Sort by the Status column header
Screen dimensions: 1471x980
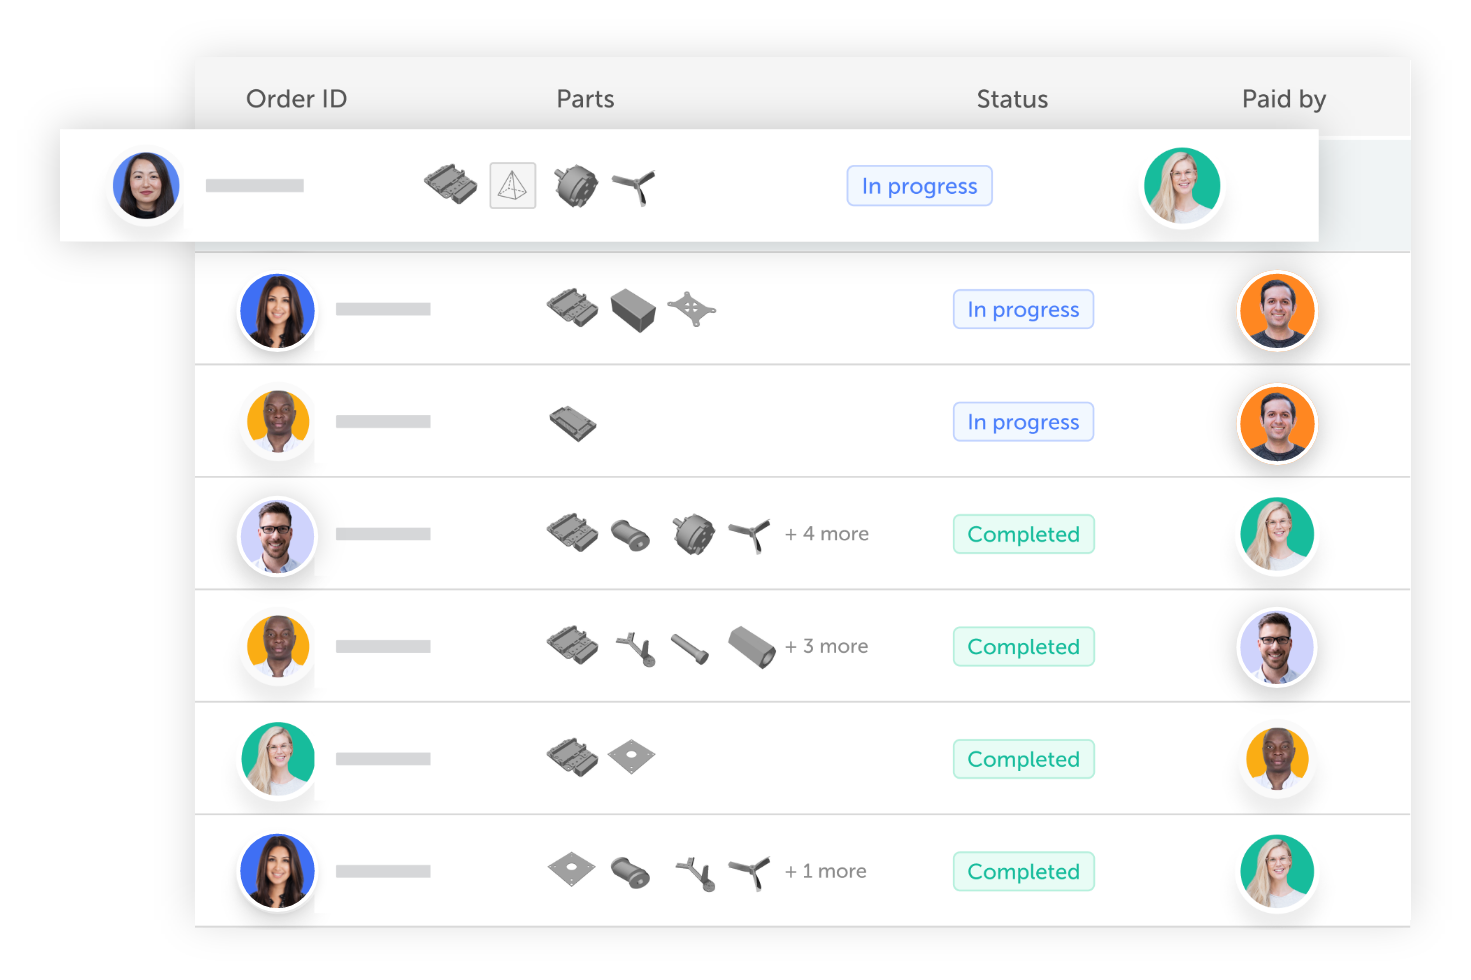coord(1012,99)
